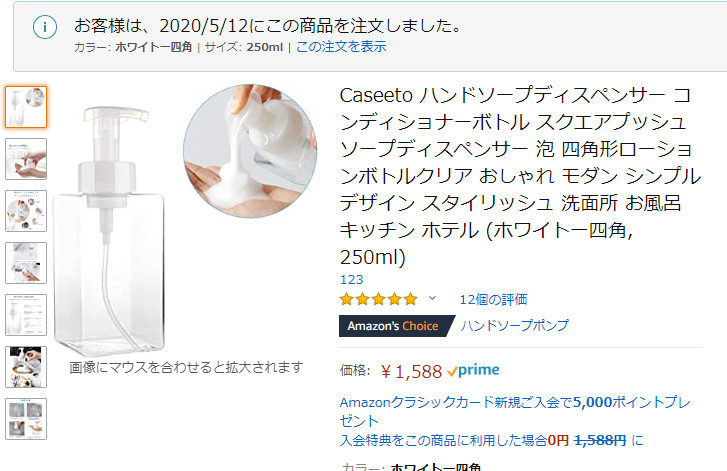727x471 pixels.
Task: Select fifth thumbnail showing bottle size diagram
Action: click(x=26, y=315)
